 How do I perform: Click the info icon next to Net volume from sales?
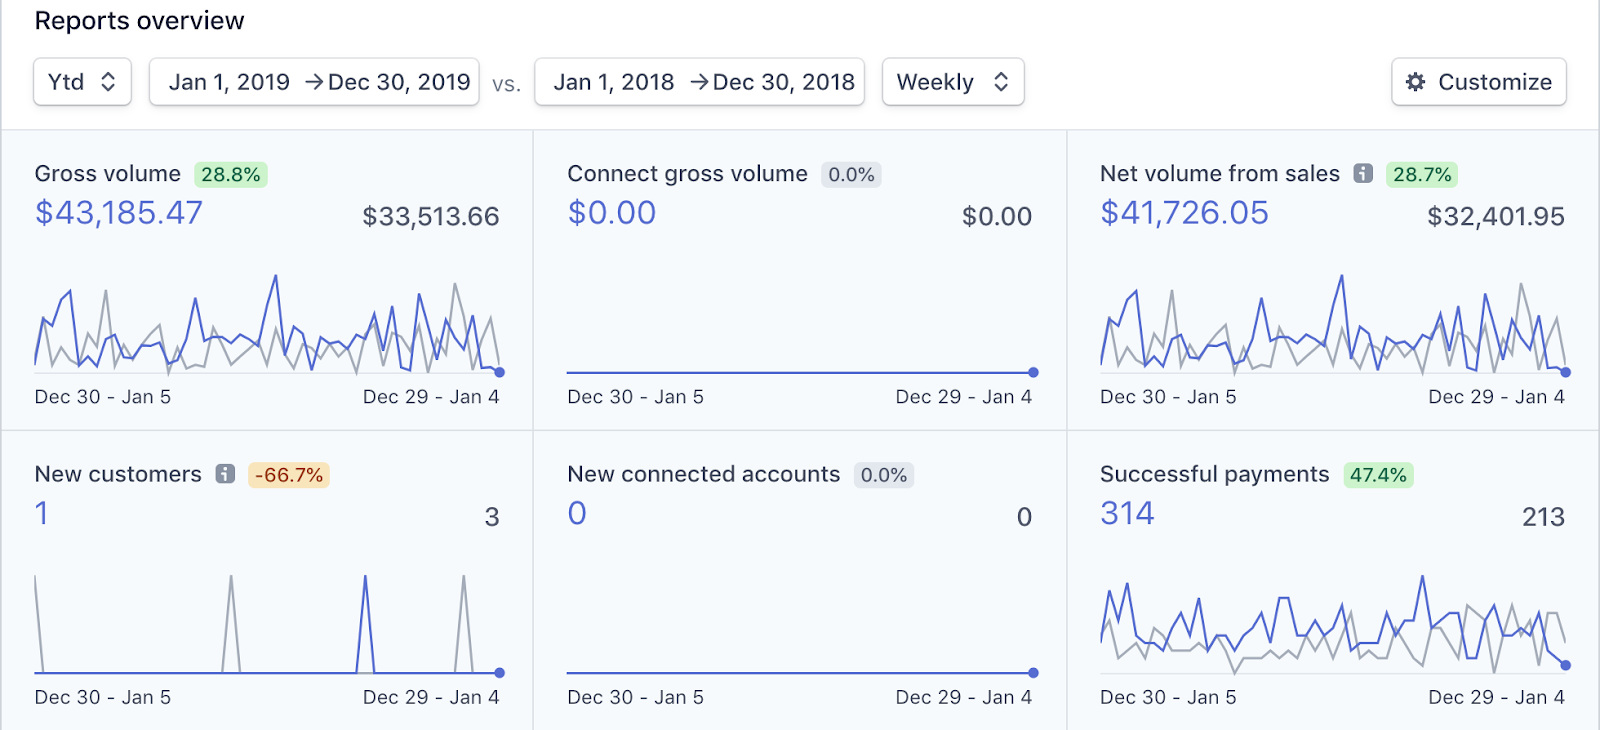coord(1363,173)
